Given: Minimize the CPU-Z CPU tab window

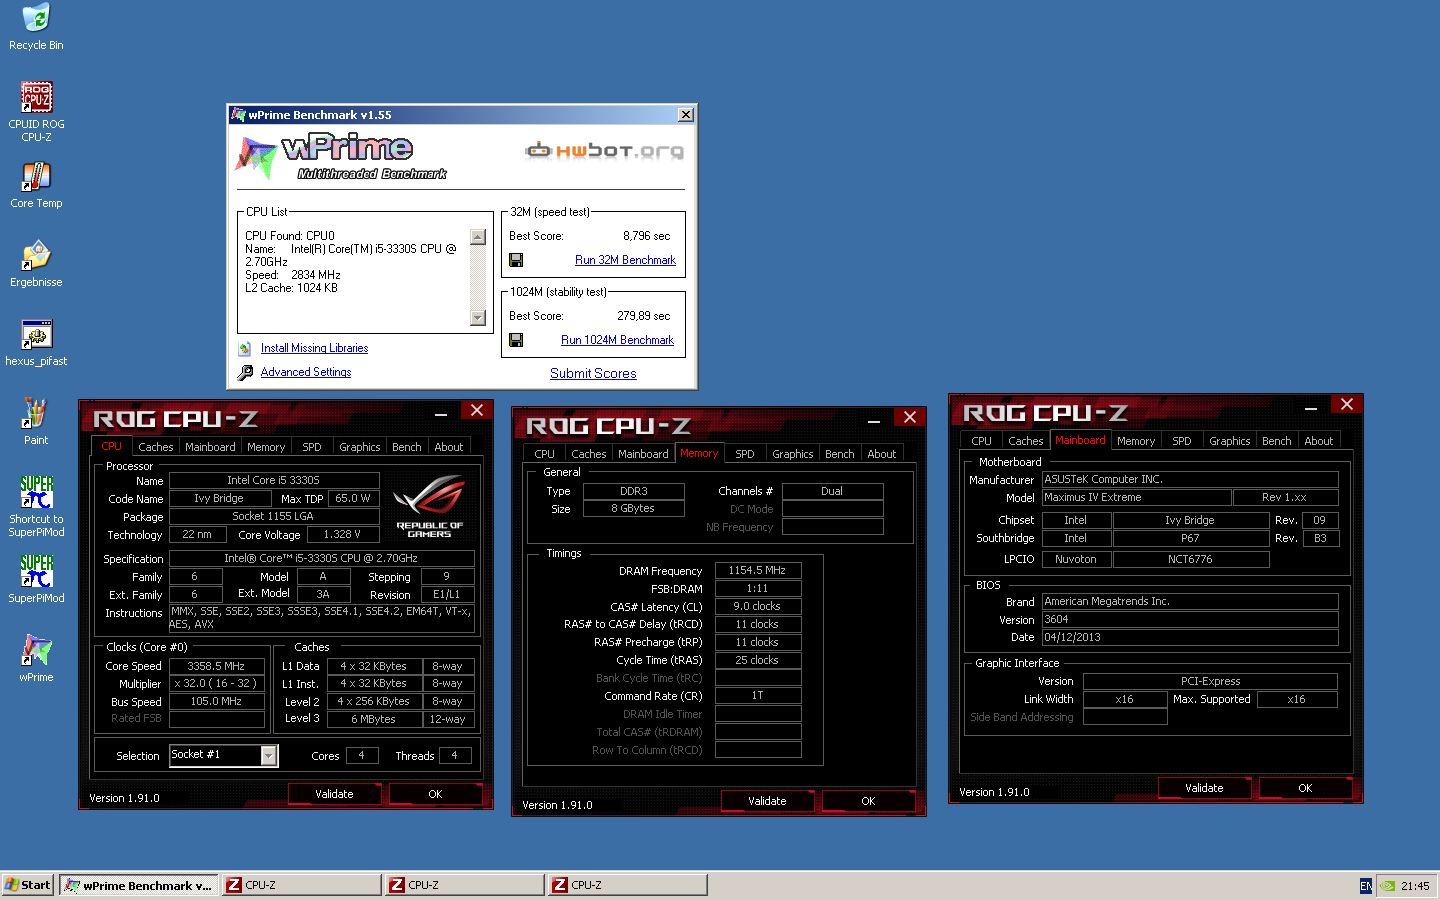Looking at the screenshot, I should point(441,411).
